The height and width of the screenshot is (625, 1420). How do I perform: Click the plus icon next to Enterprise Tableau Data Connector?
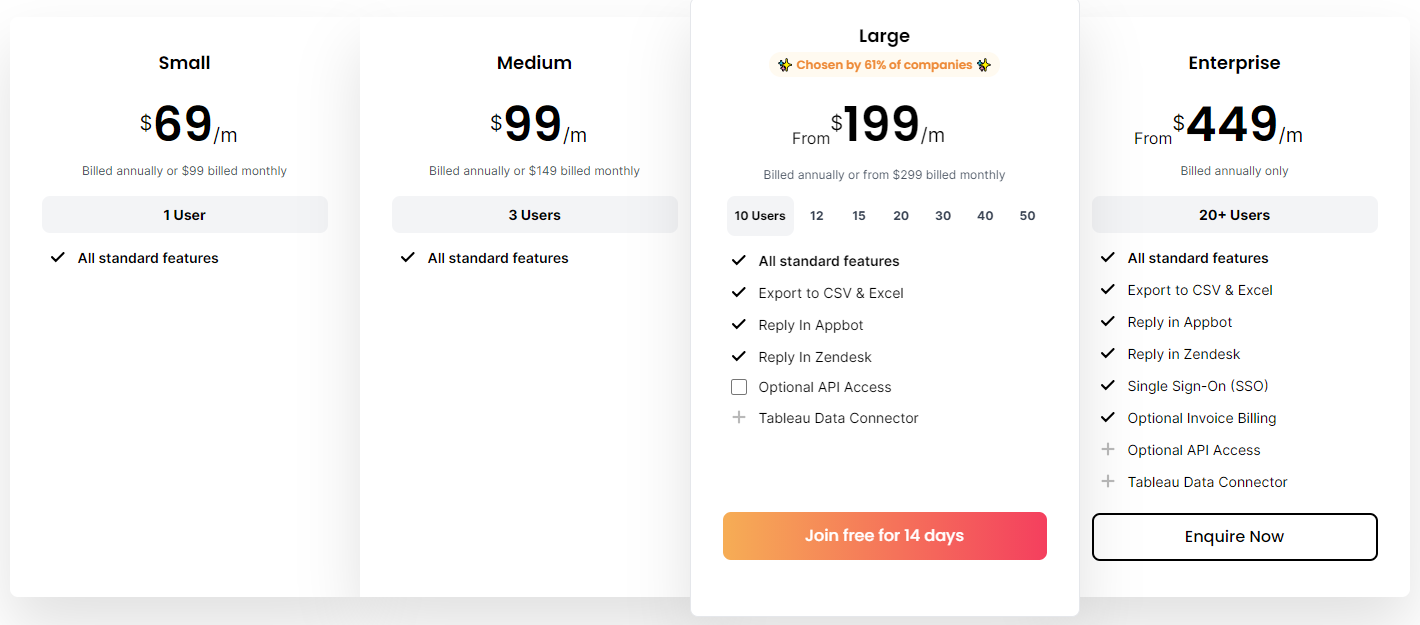pos(1108,482)
